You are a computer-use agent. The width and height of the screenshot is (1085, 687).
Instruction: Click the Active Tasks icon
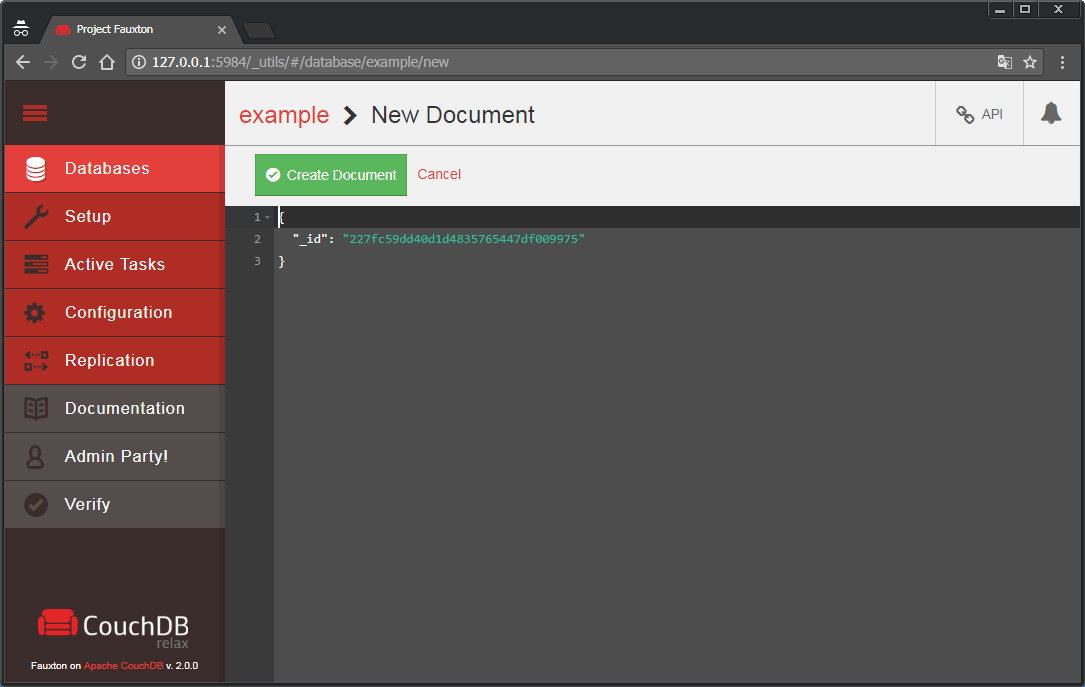click(36, 265)
